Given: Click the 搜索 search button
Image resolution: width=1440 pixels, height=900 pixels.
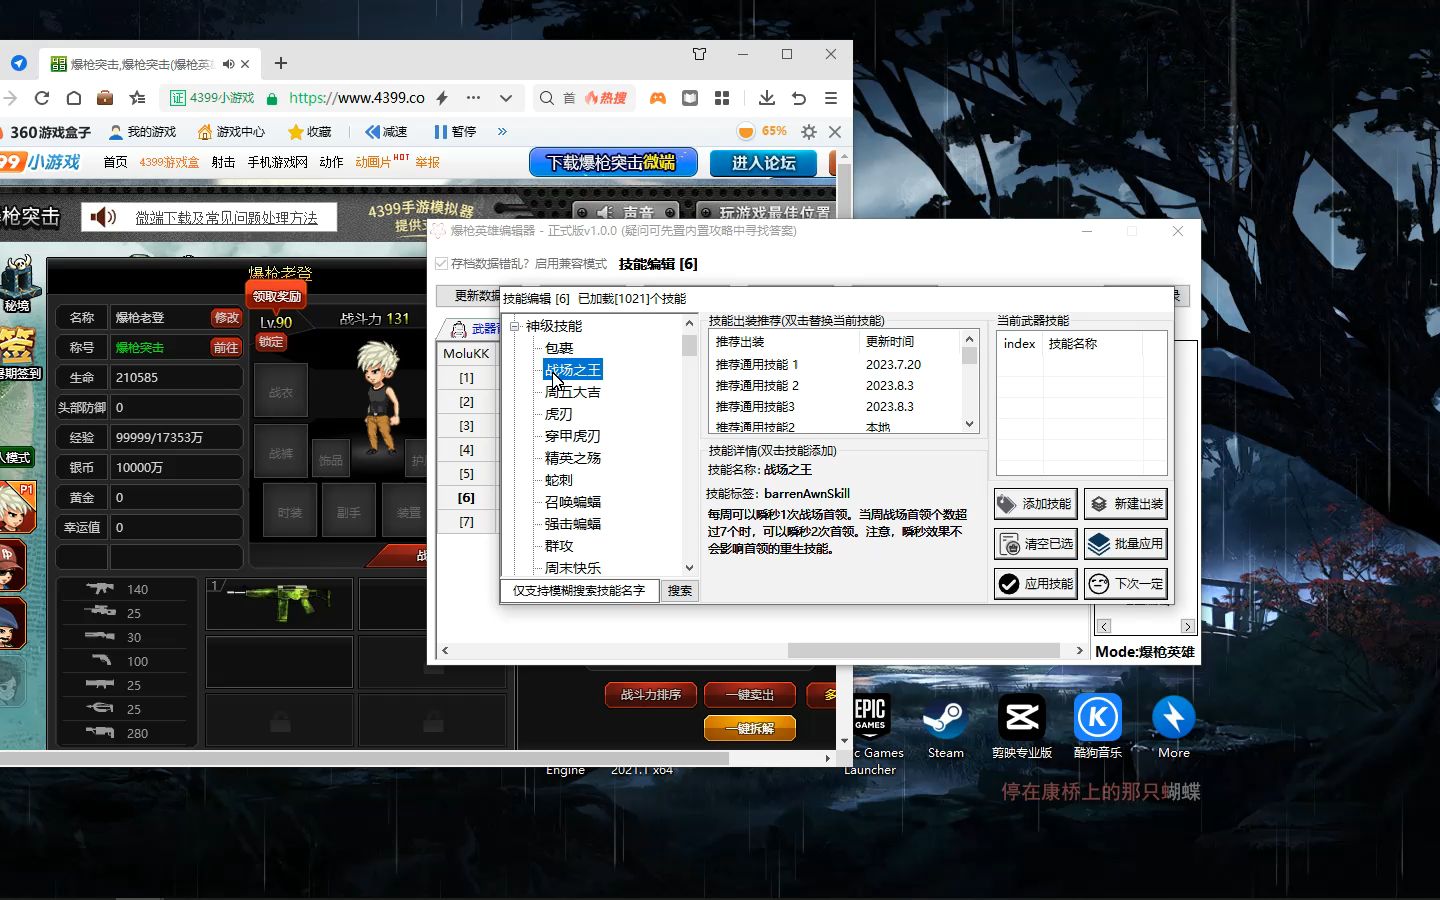Looking at the screenshot, I should coord(680,590).
